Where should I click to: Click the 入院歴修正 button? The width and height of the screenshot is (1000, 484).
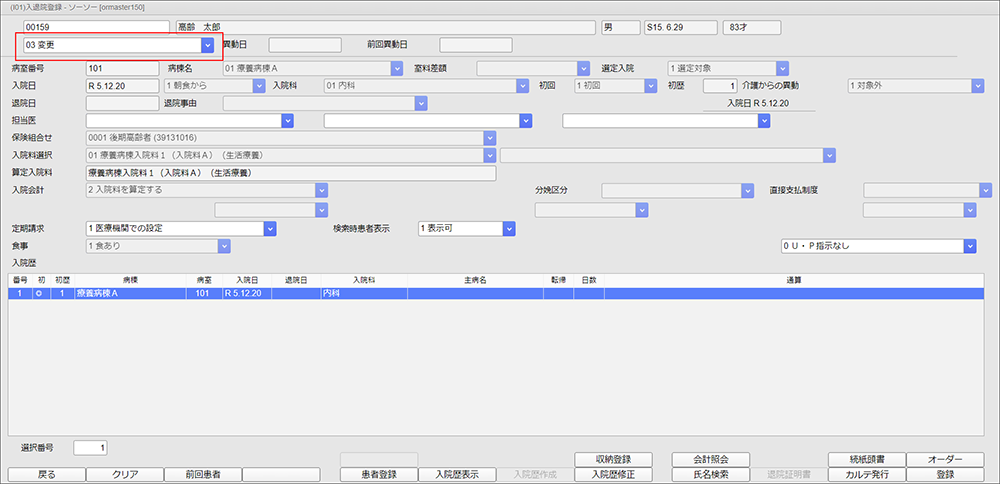click(615, 474)
